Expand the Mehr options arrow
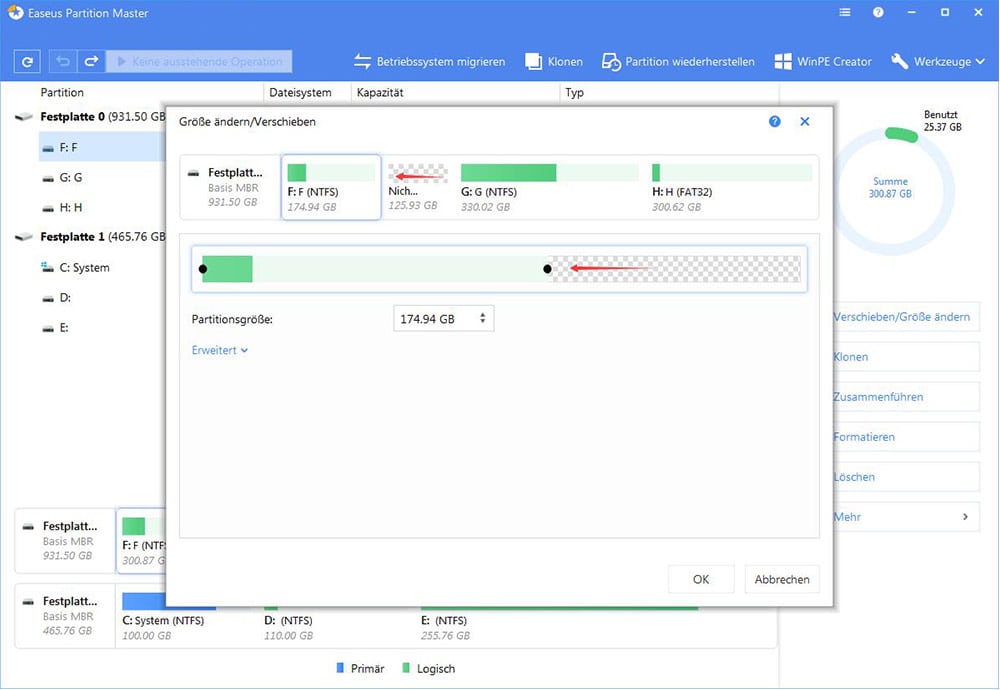Viewport: 1000px width, 690px height. 965,517
